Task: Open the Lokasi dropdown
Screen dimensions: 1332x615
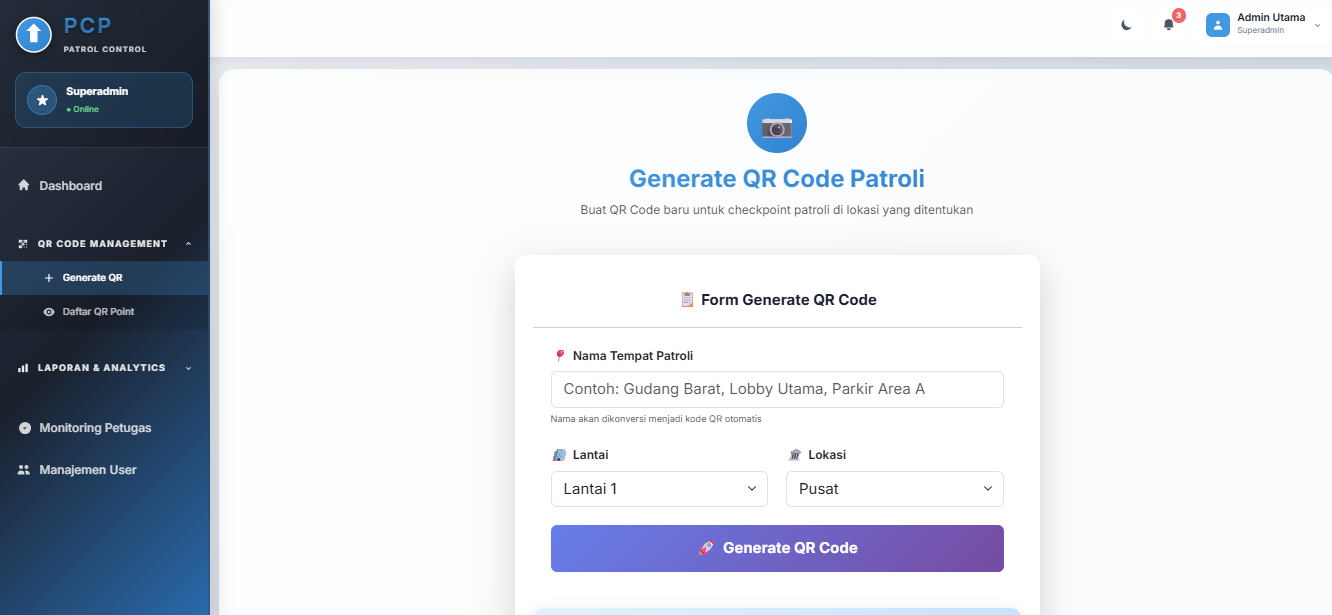Action: point(894,489)
